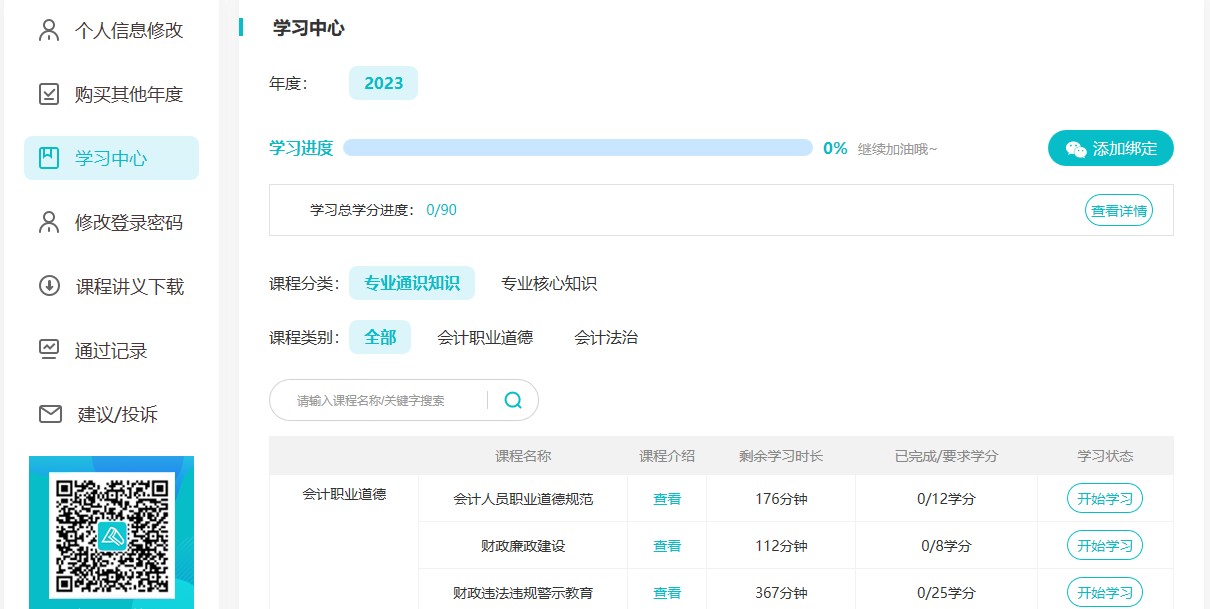
Task: Start learning 财政廉政建设 course
Action: (1104, 545)
